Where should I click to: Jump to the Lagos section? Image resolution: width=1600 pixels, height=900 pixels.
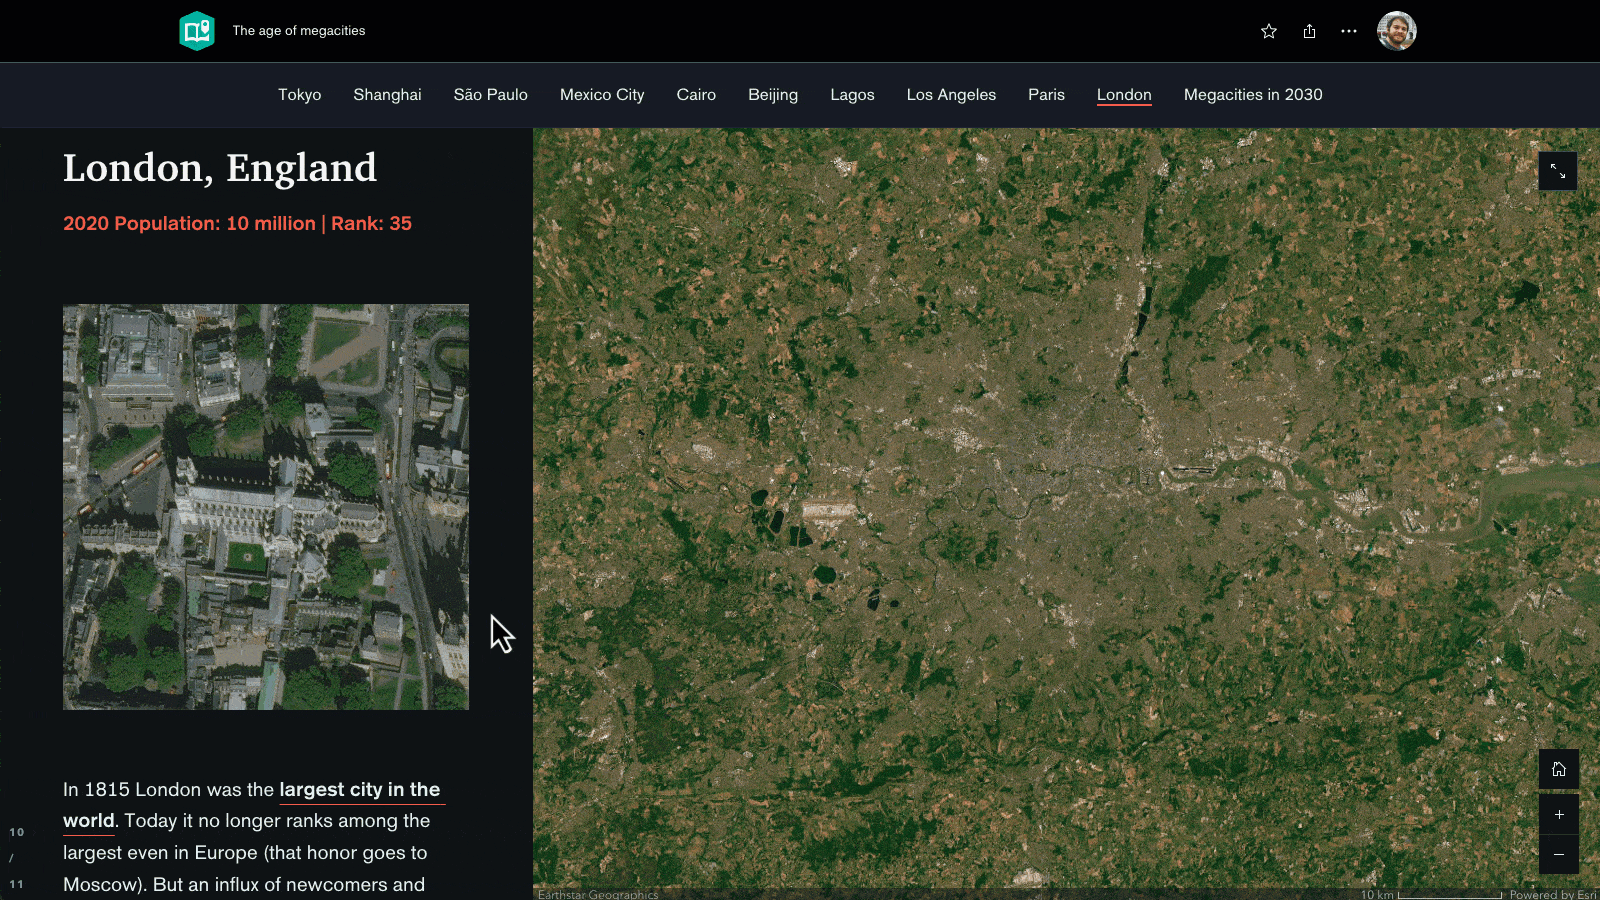pyautogui.click(x=852, y=95)
